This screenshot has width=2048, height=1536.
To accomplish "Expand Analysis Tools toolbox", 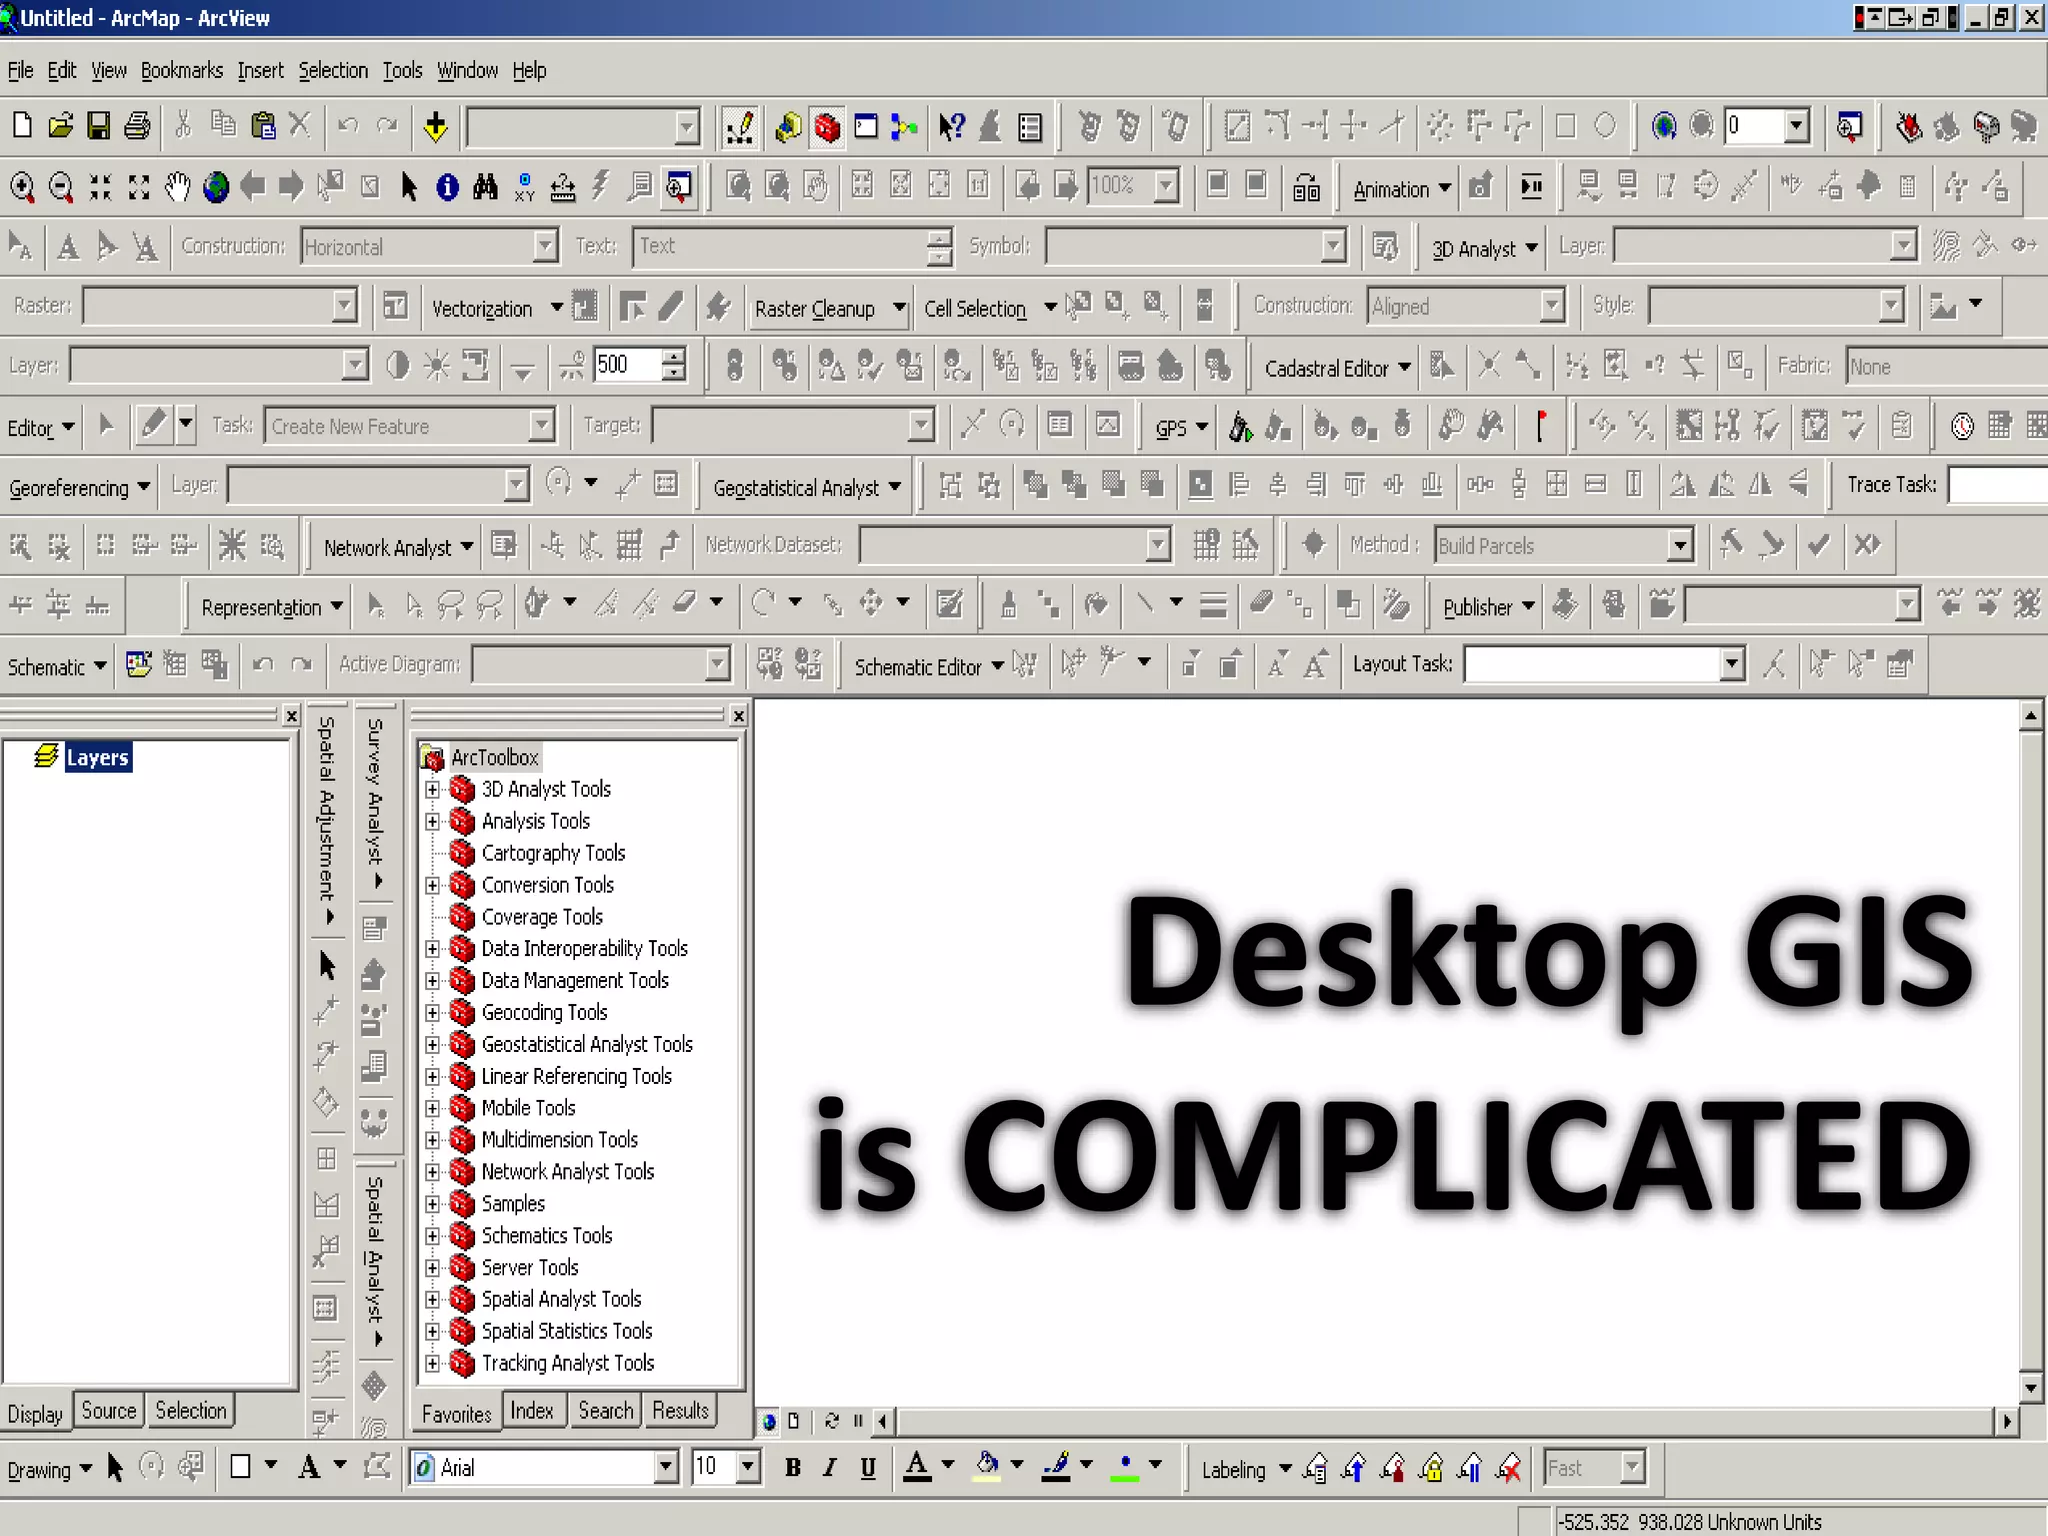I will point(432,822).
